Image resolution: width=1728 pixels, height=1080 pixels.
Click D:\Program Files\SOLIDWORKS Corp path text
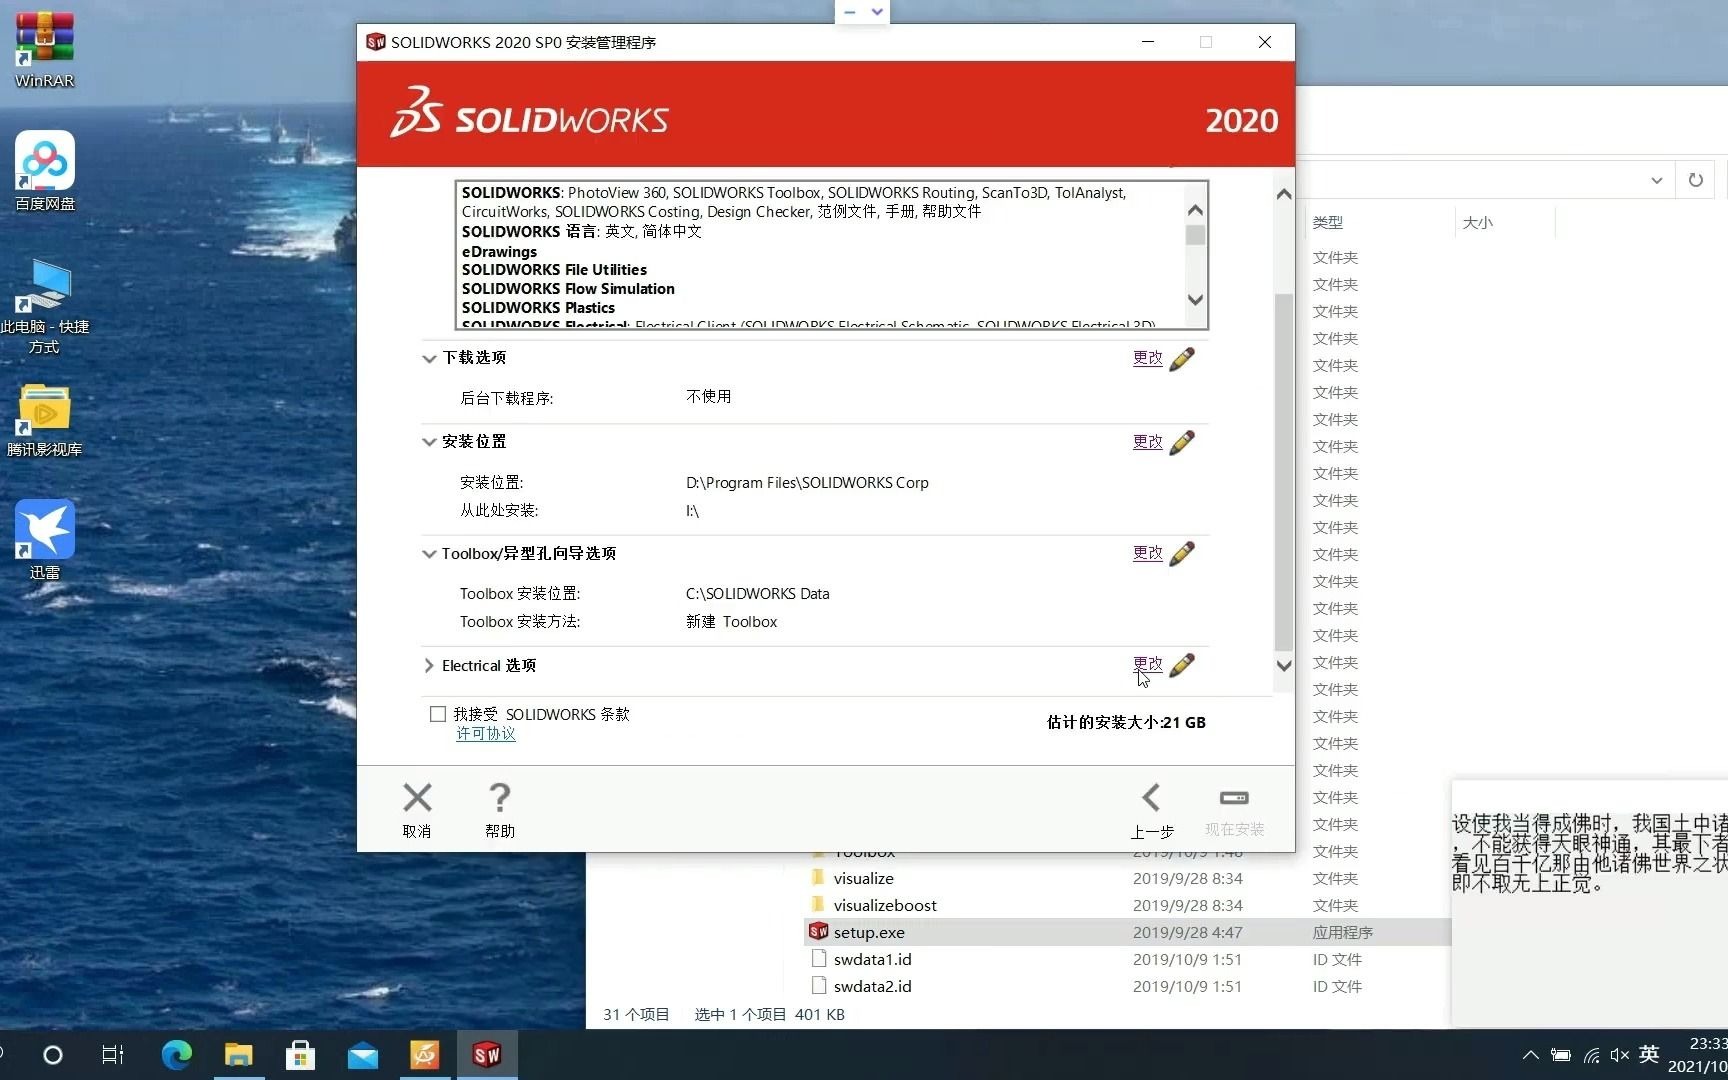tap(807, 483)
